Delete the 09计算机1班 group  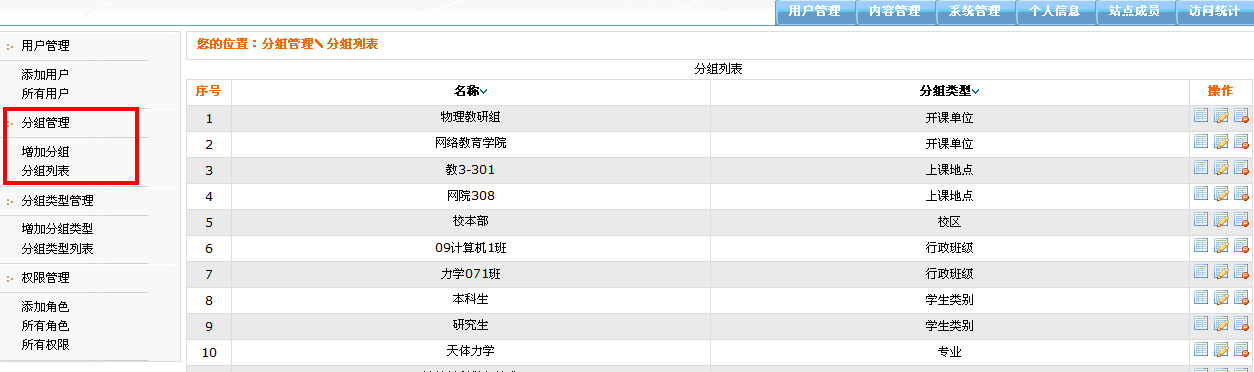point(1241,246)
